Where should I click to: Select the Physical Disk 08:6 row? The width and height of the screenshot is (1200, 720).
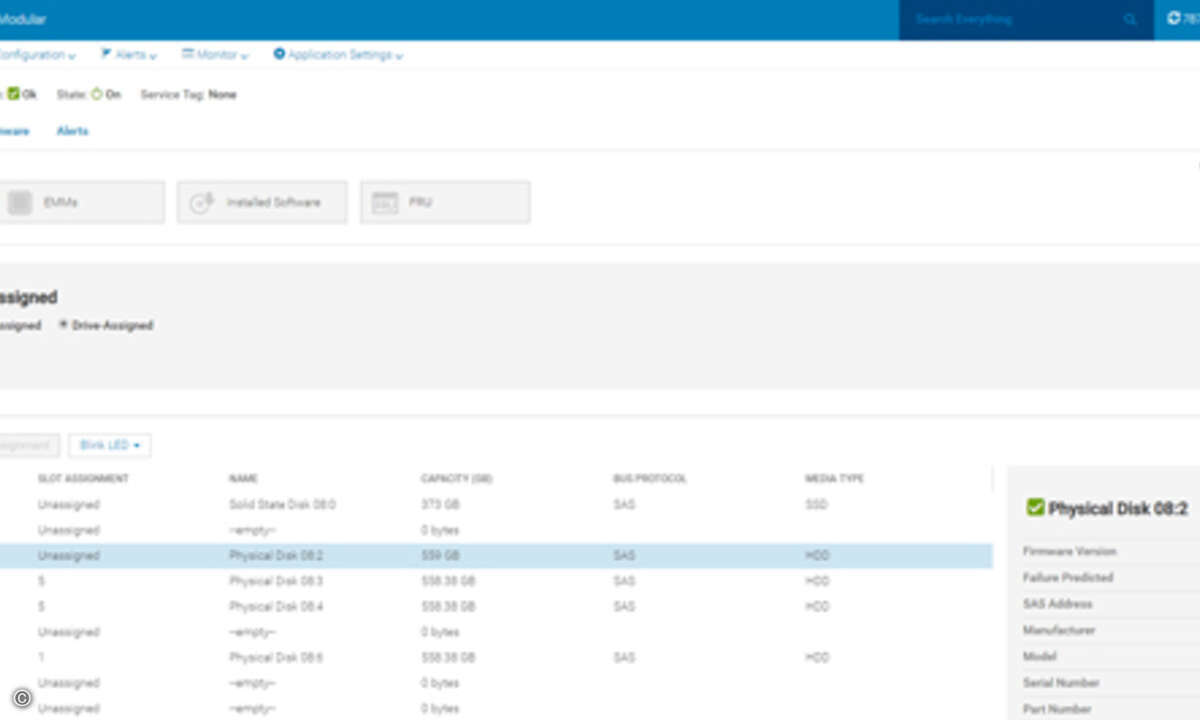click(496, 658)
